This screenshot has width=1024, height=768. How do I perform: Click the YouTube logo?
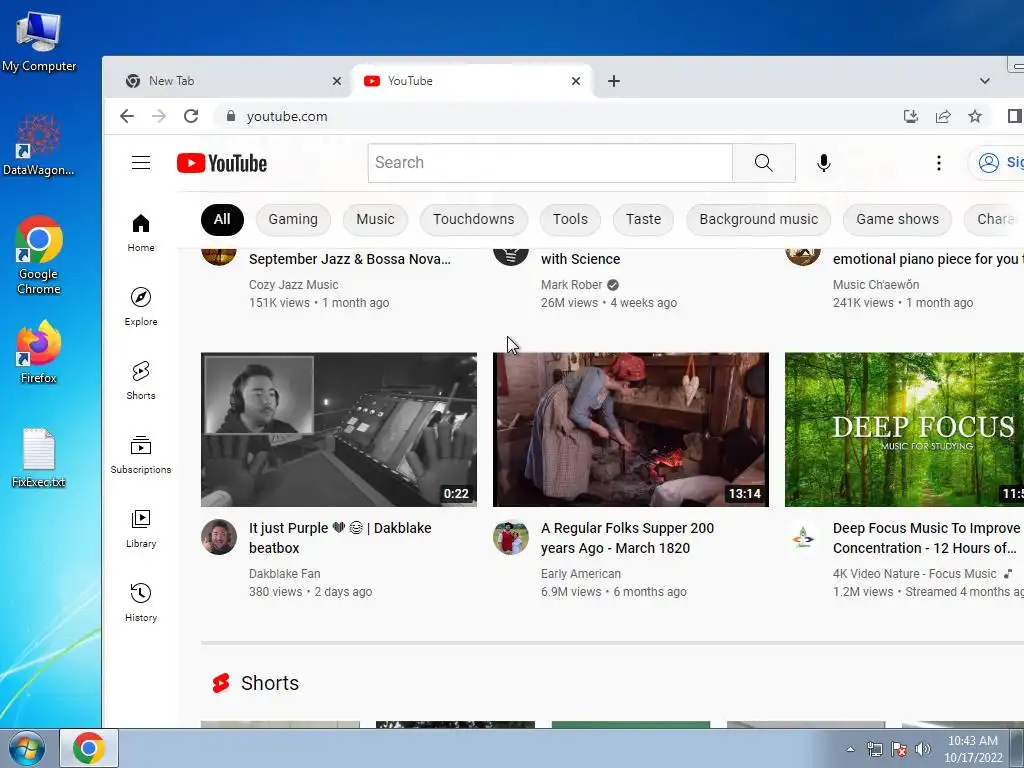222,163
